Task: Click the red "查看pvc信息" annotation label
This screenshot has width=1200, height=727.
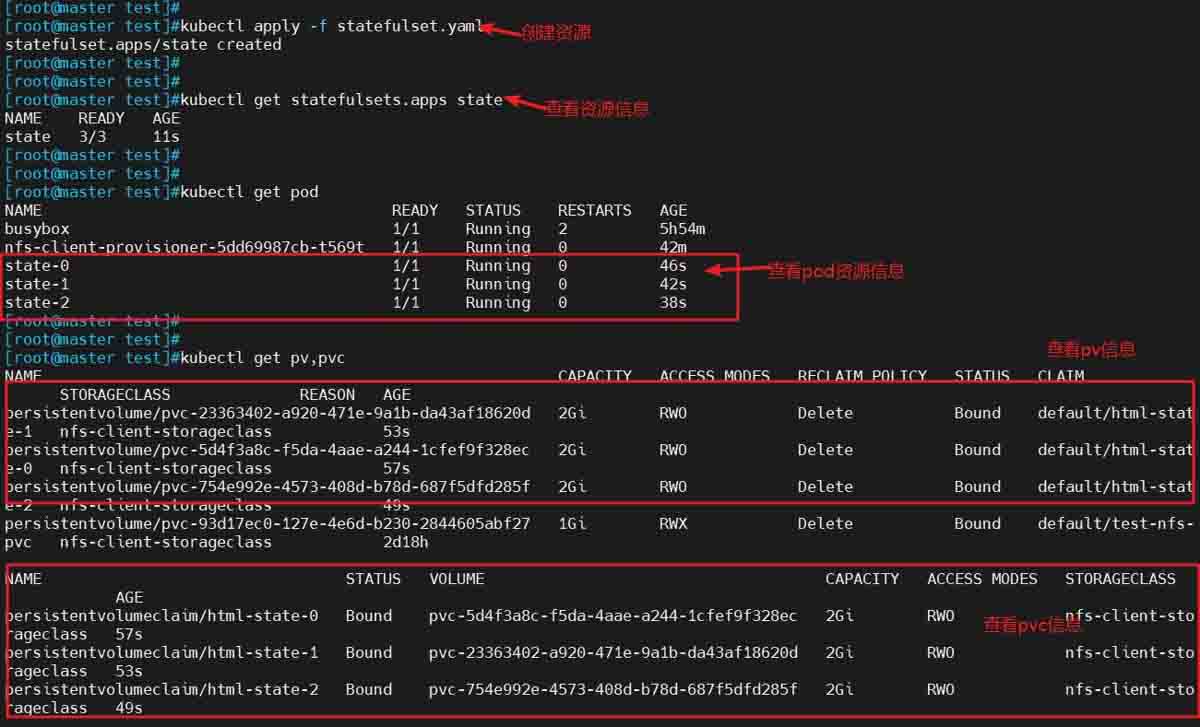Action: 1032,626
